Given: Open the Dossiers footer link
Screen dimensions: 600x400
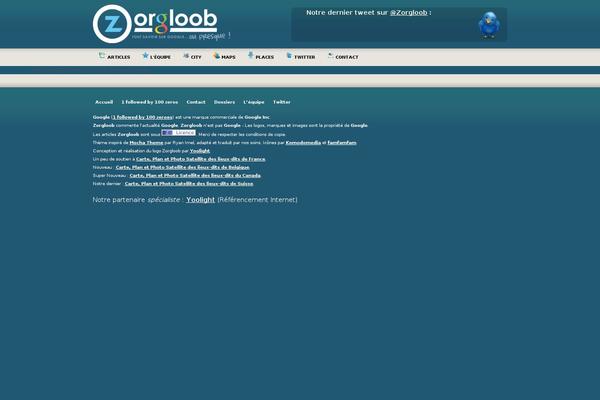Looking at the screenshot, I should pos(224,102).
